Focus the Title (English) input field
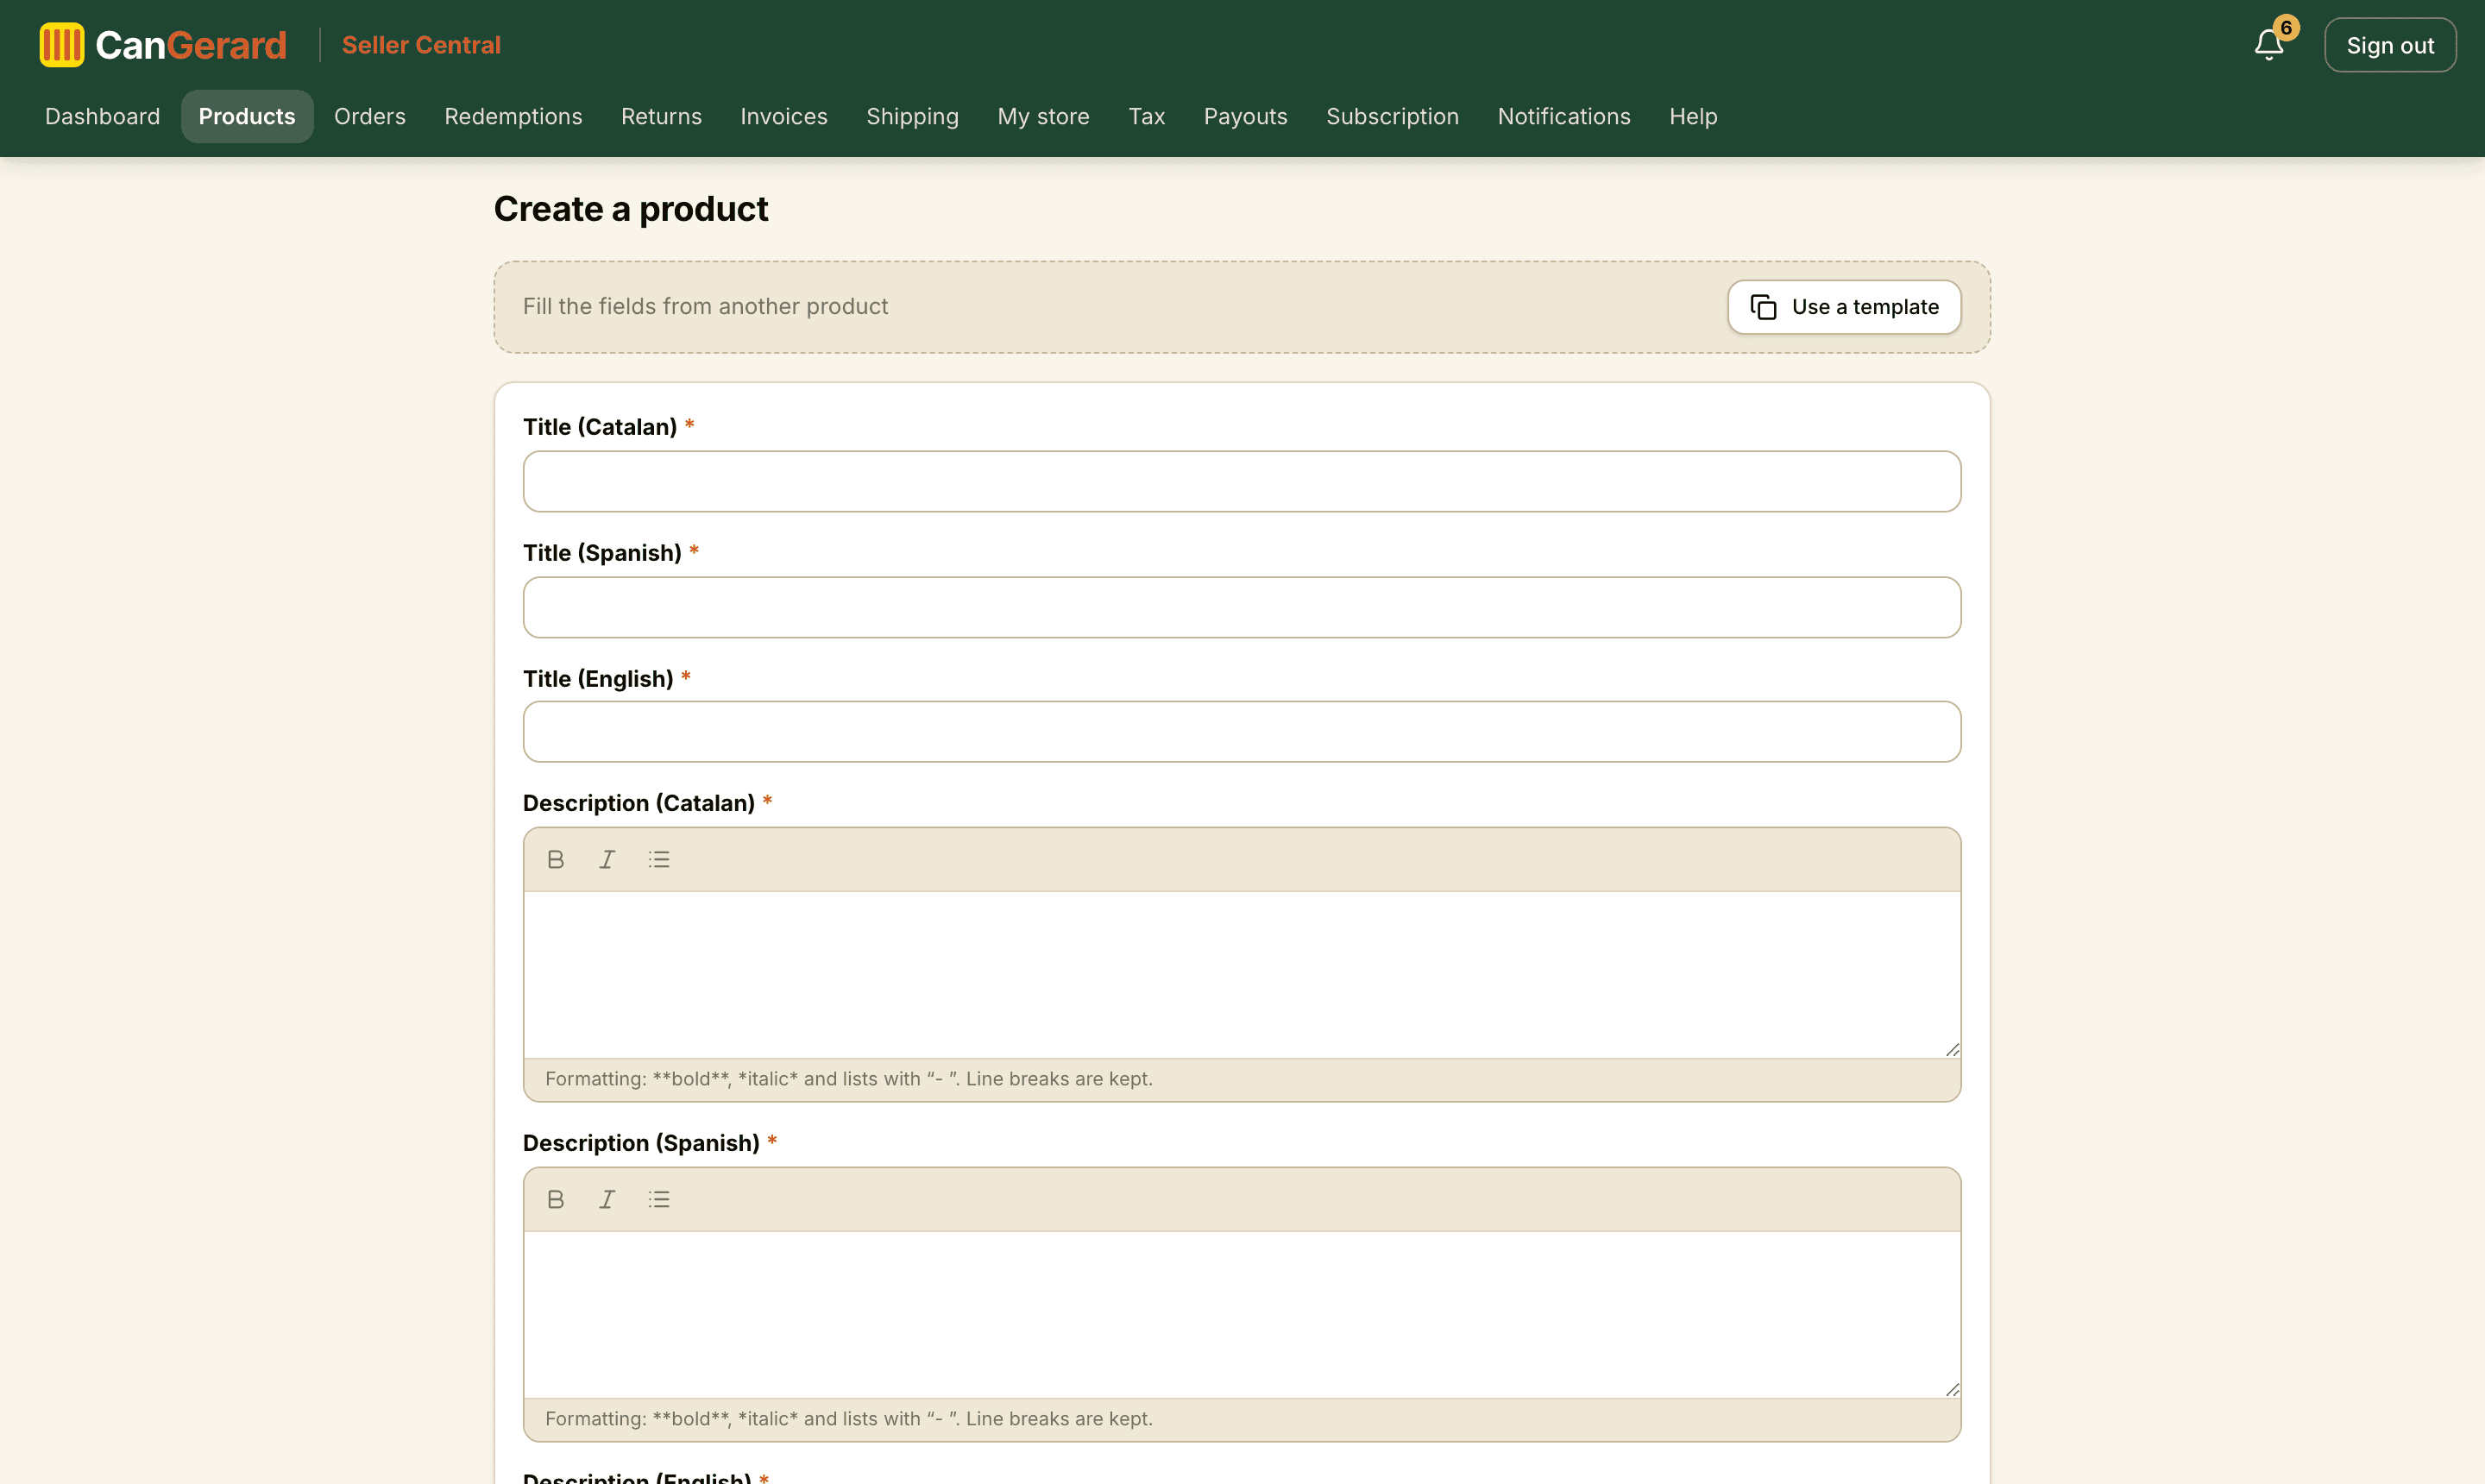 [1242, 732]
